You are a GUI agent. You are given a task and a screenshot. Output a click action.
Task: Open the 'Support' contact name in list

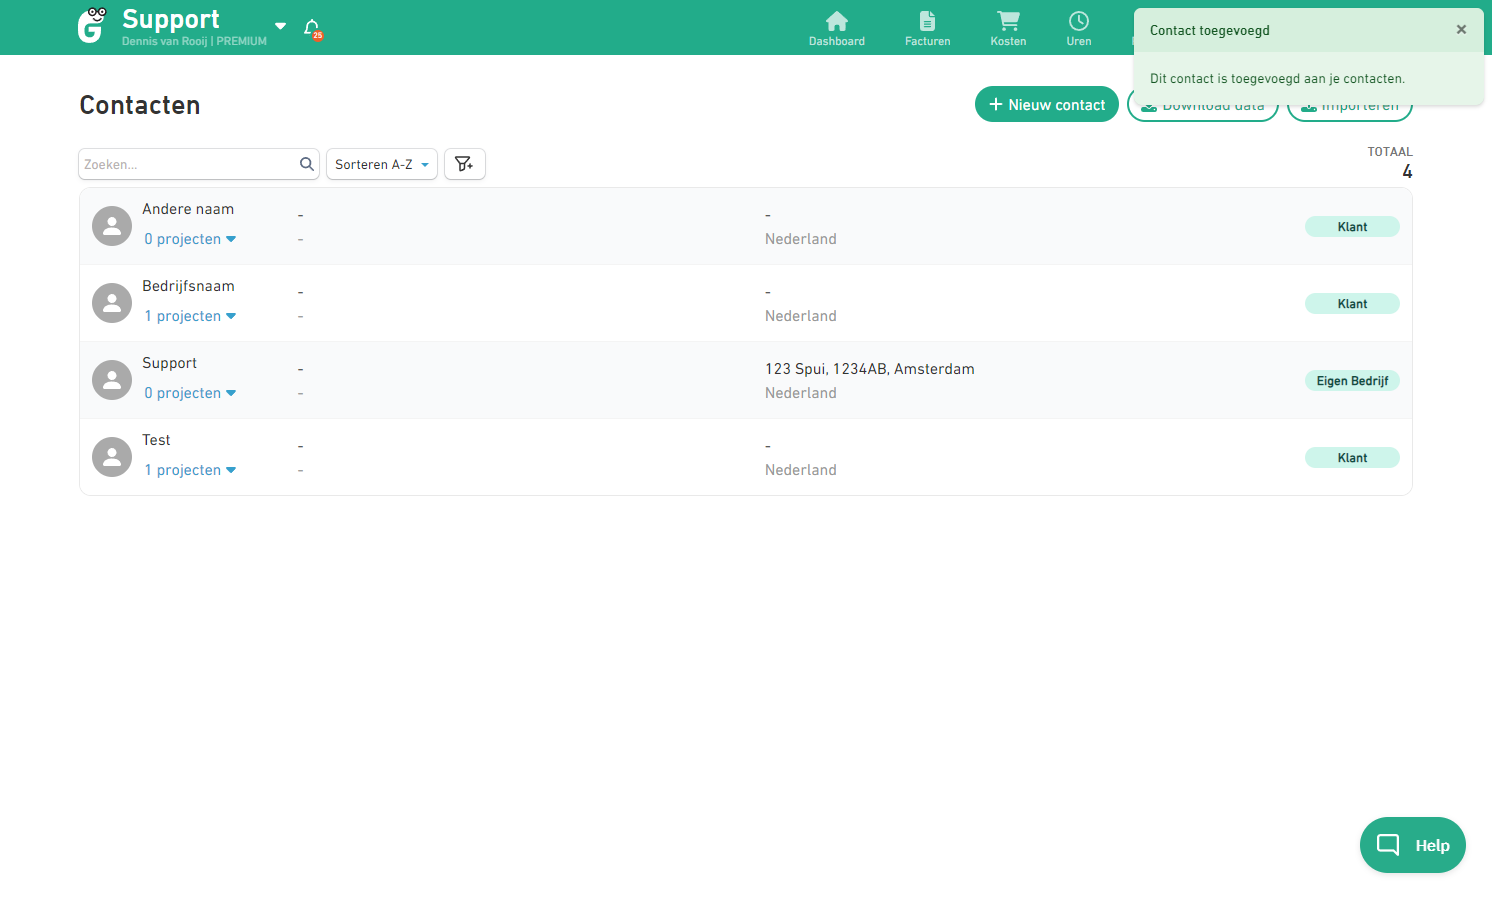(169, 363)
